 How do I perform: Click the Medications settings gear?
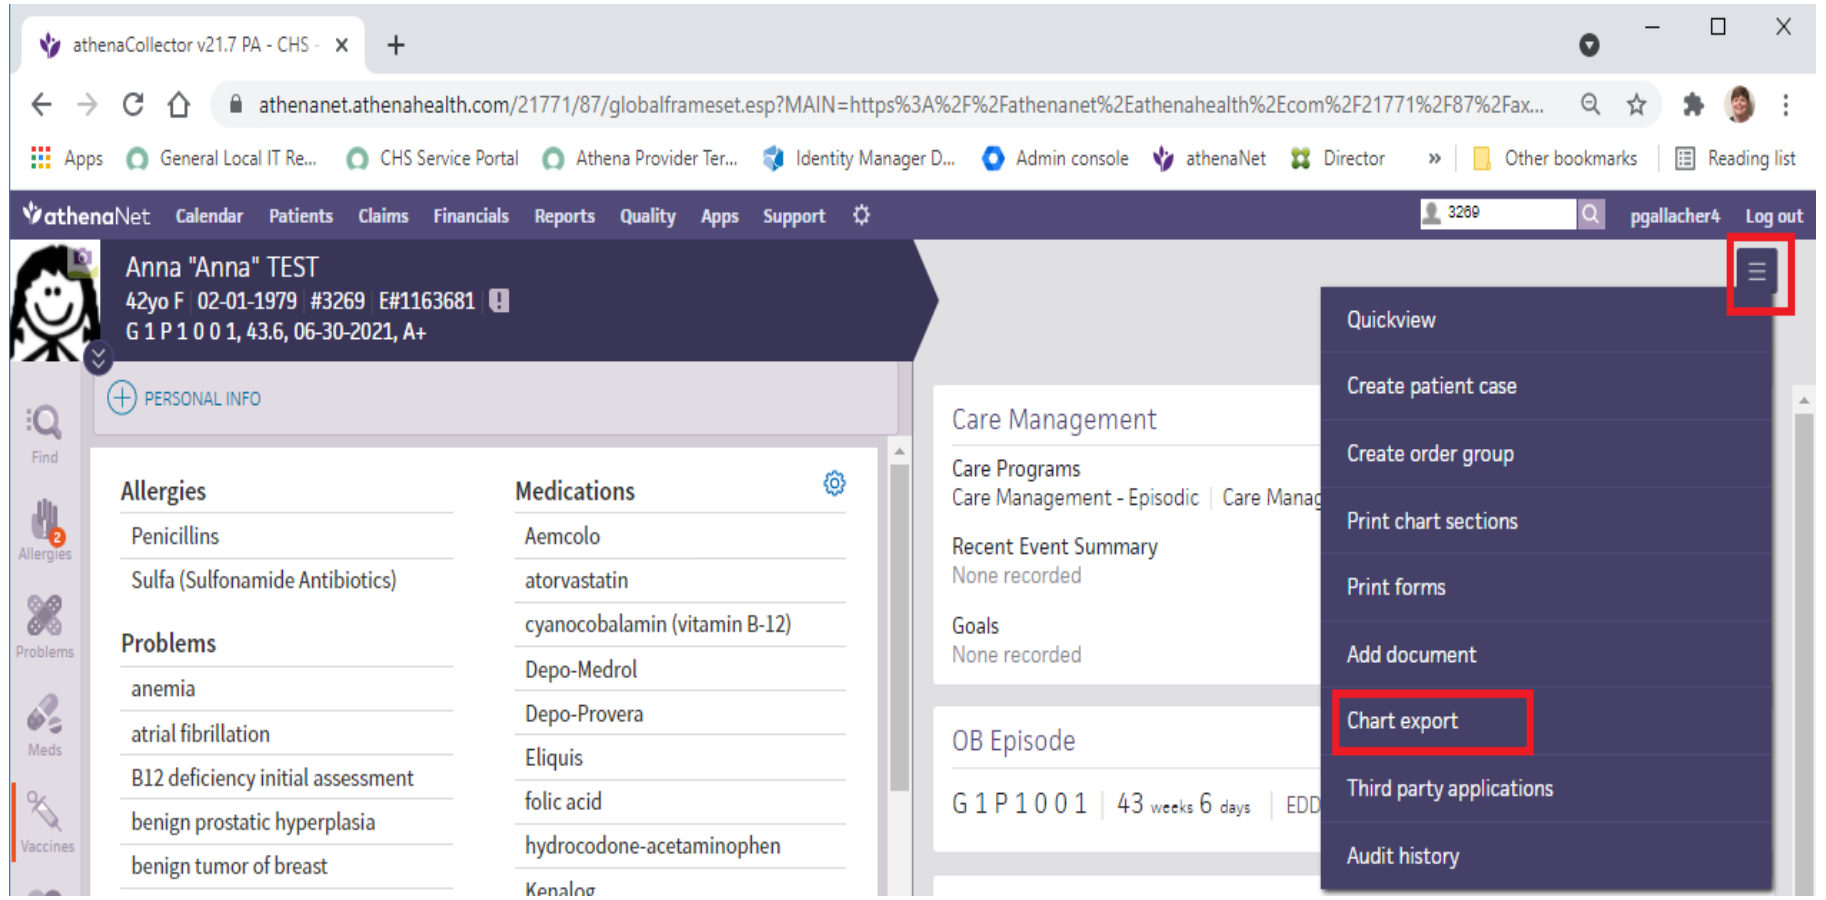click(x=834, y=484)
